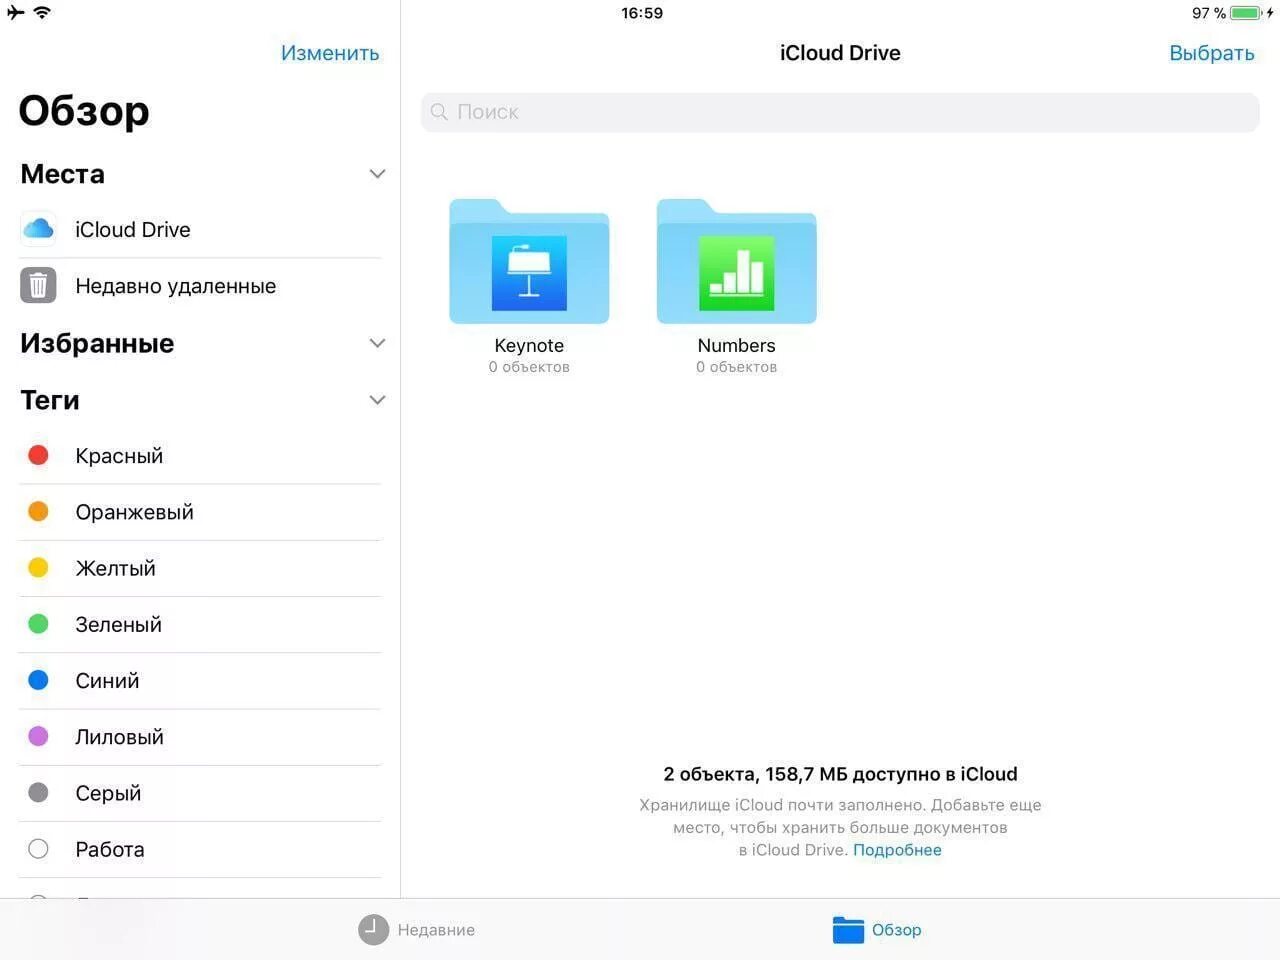Select the Серый tag
The image size is (1280, 960).
click(x=107, y=793)
